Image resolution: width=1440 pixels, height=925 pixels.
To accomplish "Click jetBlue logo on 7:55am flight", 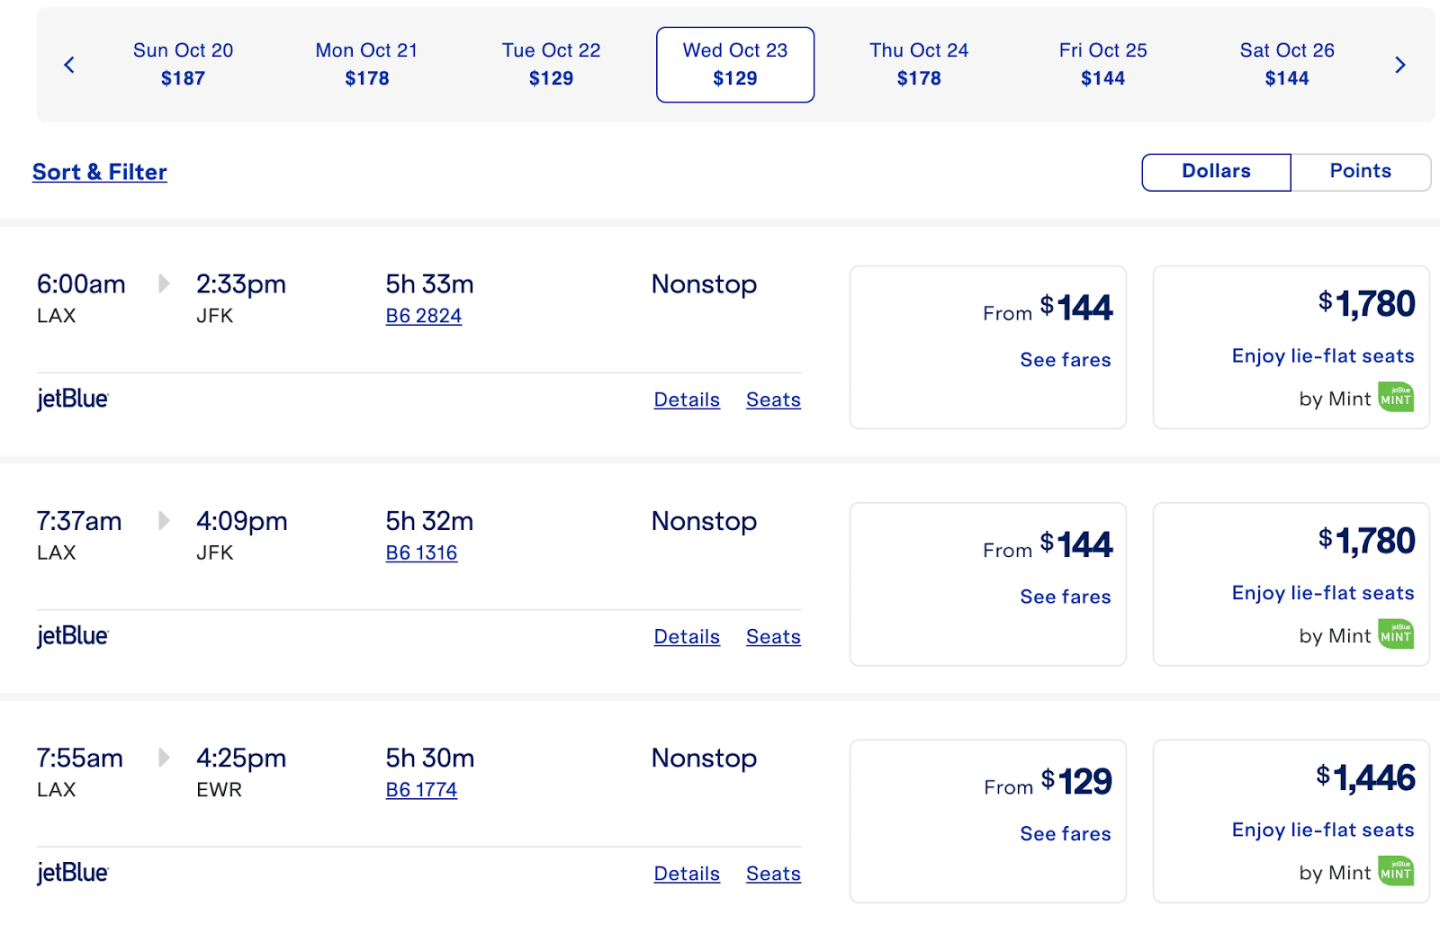I will tap(72, 873).
